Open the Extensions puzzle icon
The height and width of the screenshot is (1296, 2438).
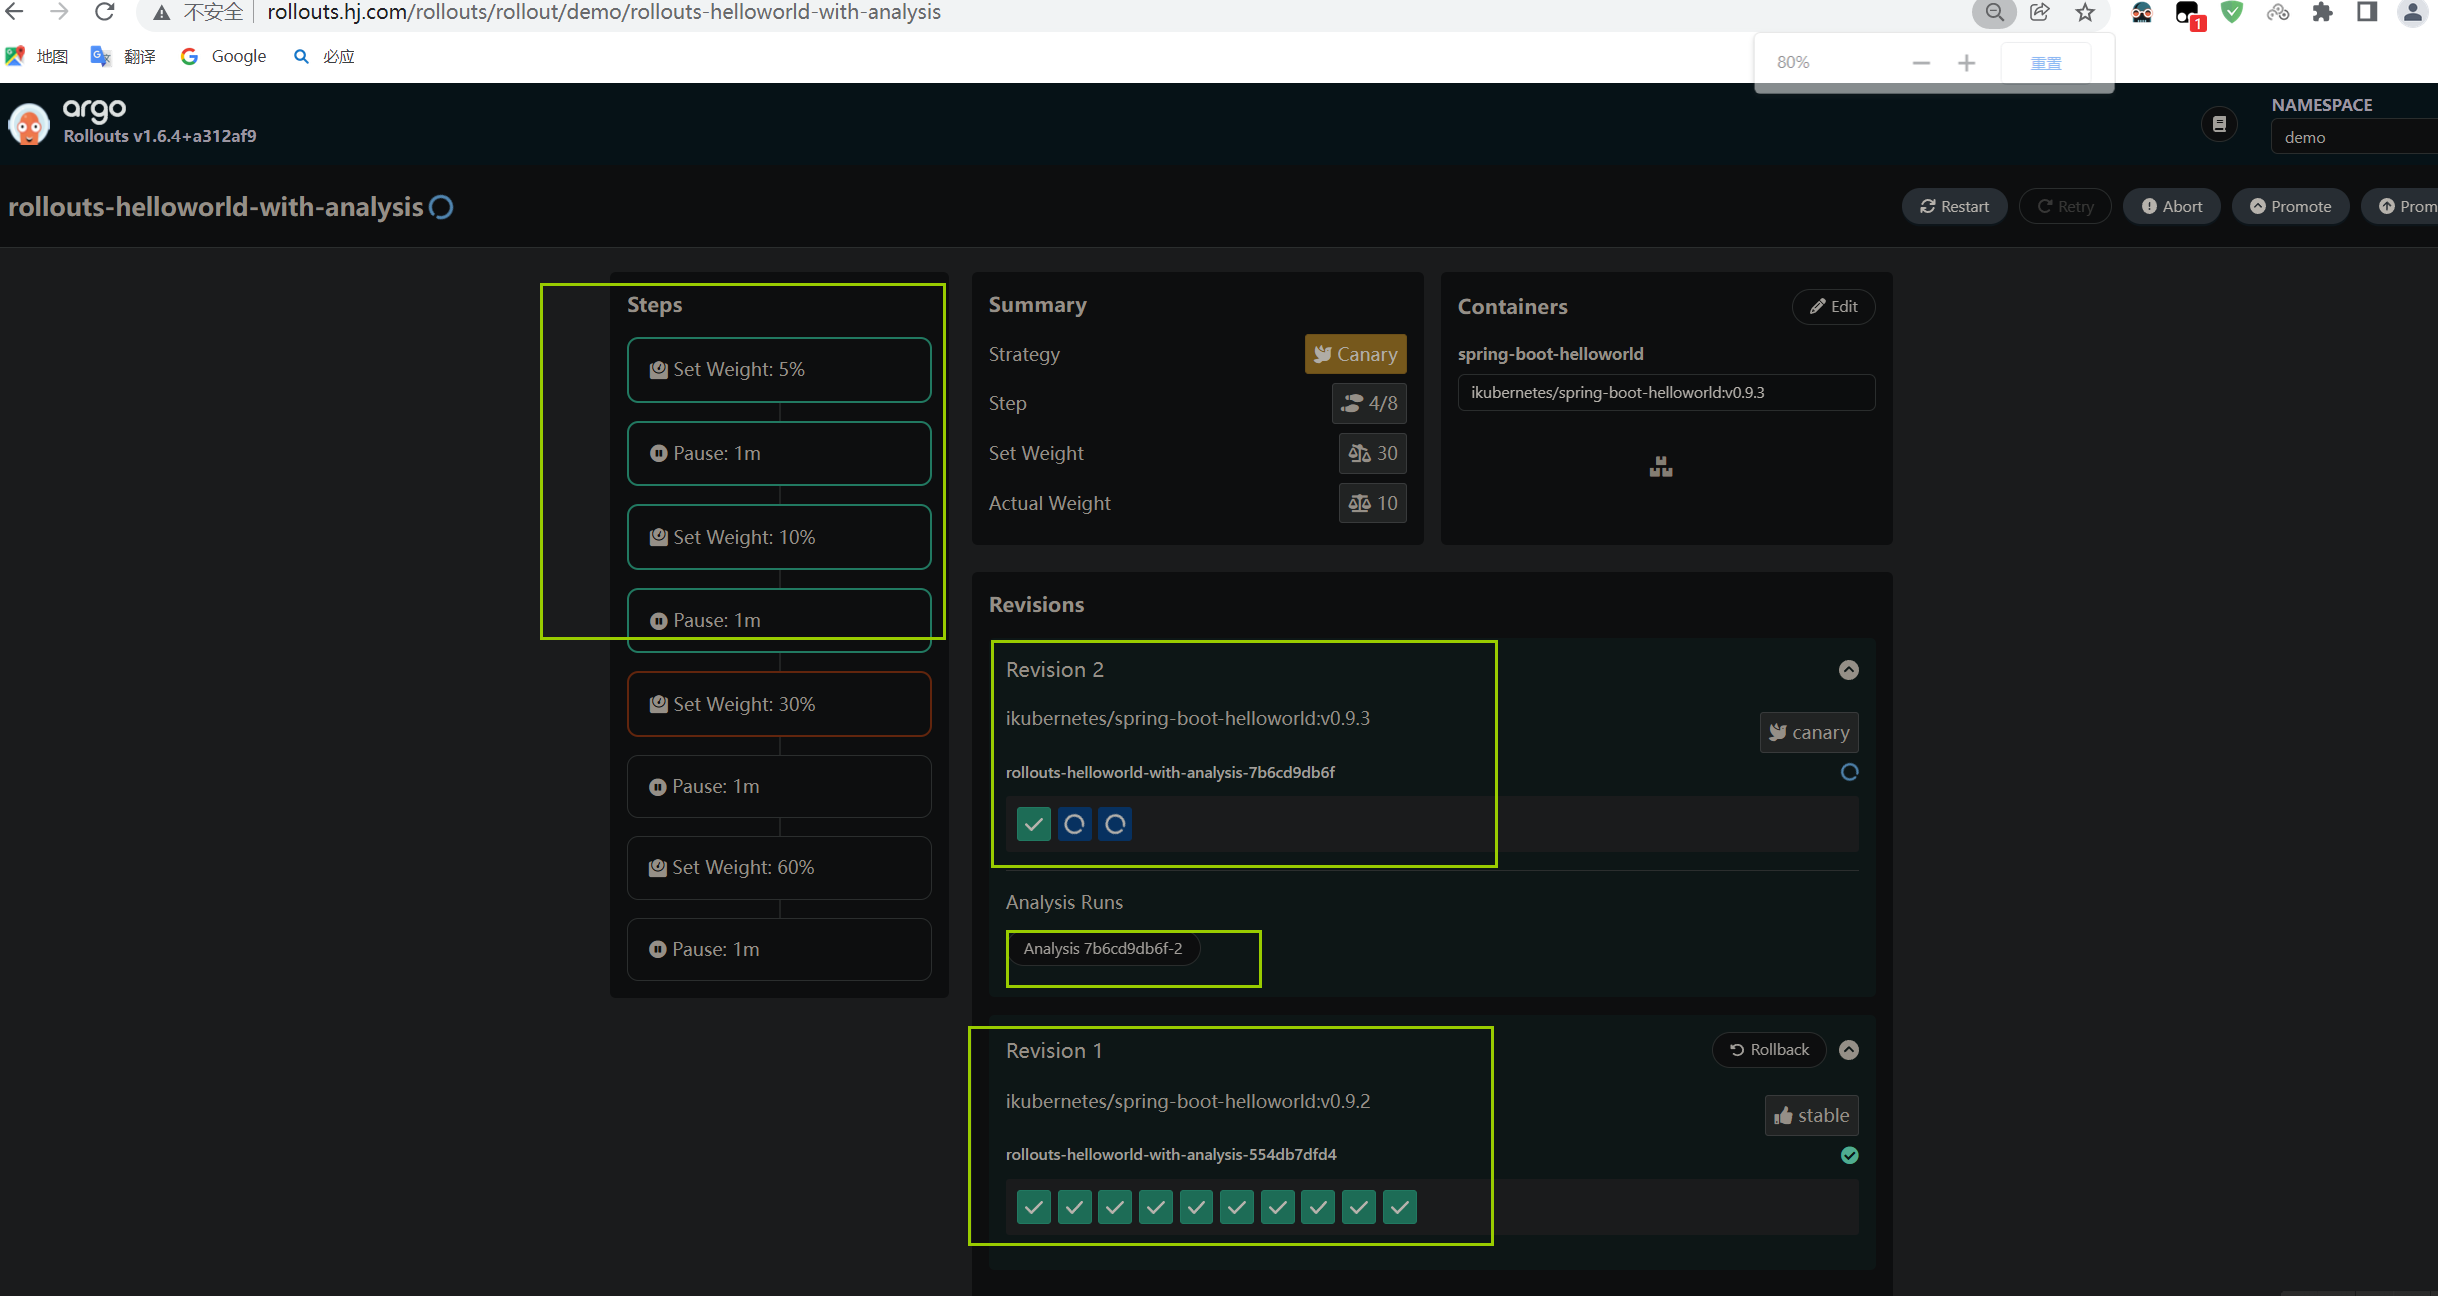2322,12
